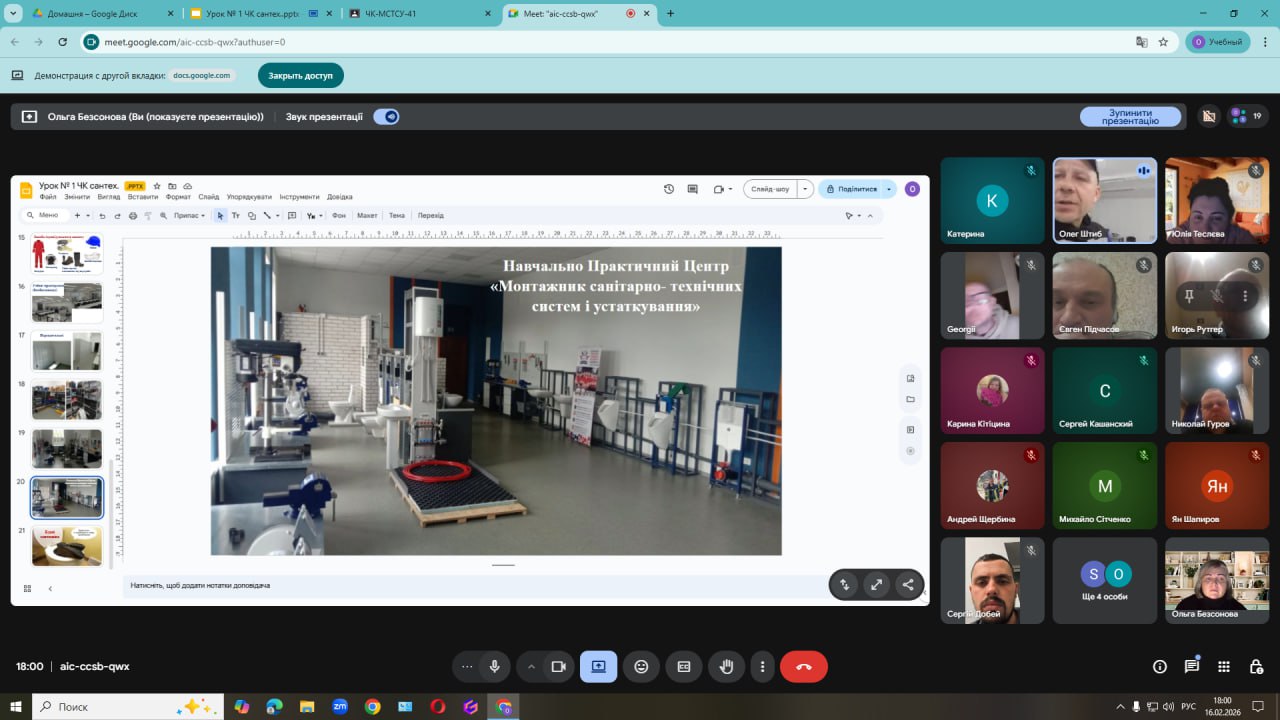
Task: Open the share button dropdown arrow
Action: tap(889, 188)
